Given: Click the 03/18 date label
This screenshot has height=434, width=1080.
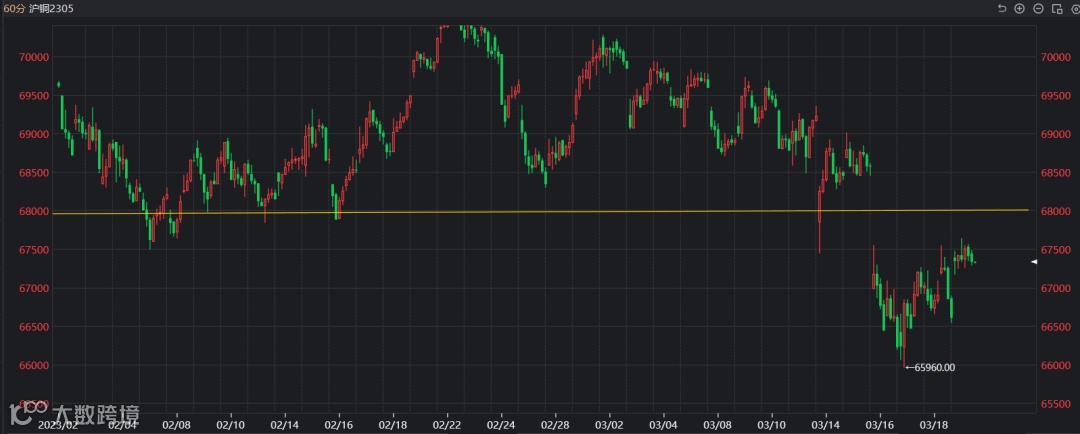Looking at the screenshot, I should (x=933, y=425).
